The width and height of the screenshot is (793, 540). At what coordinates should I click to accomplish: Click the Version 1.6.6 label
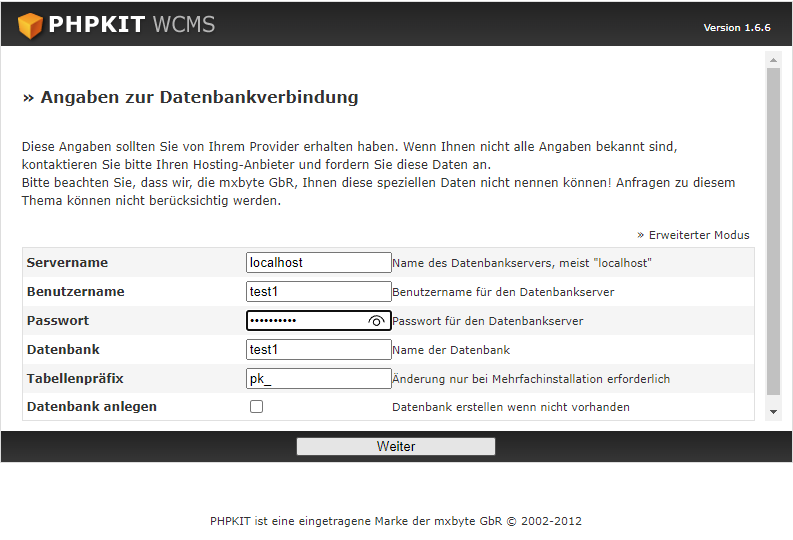[736, 28]
